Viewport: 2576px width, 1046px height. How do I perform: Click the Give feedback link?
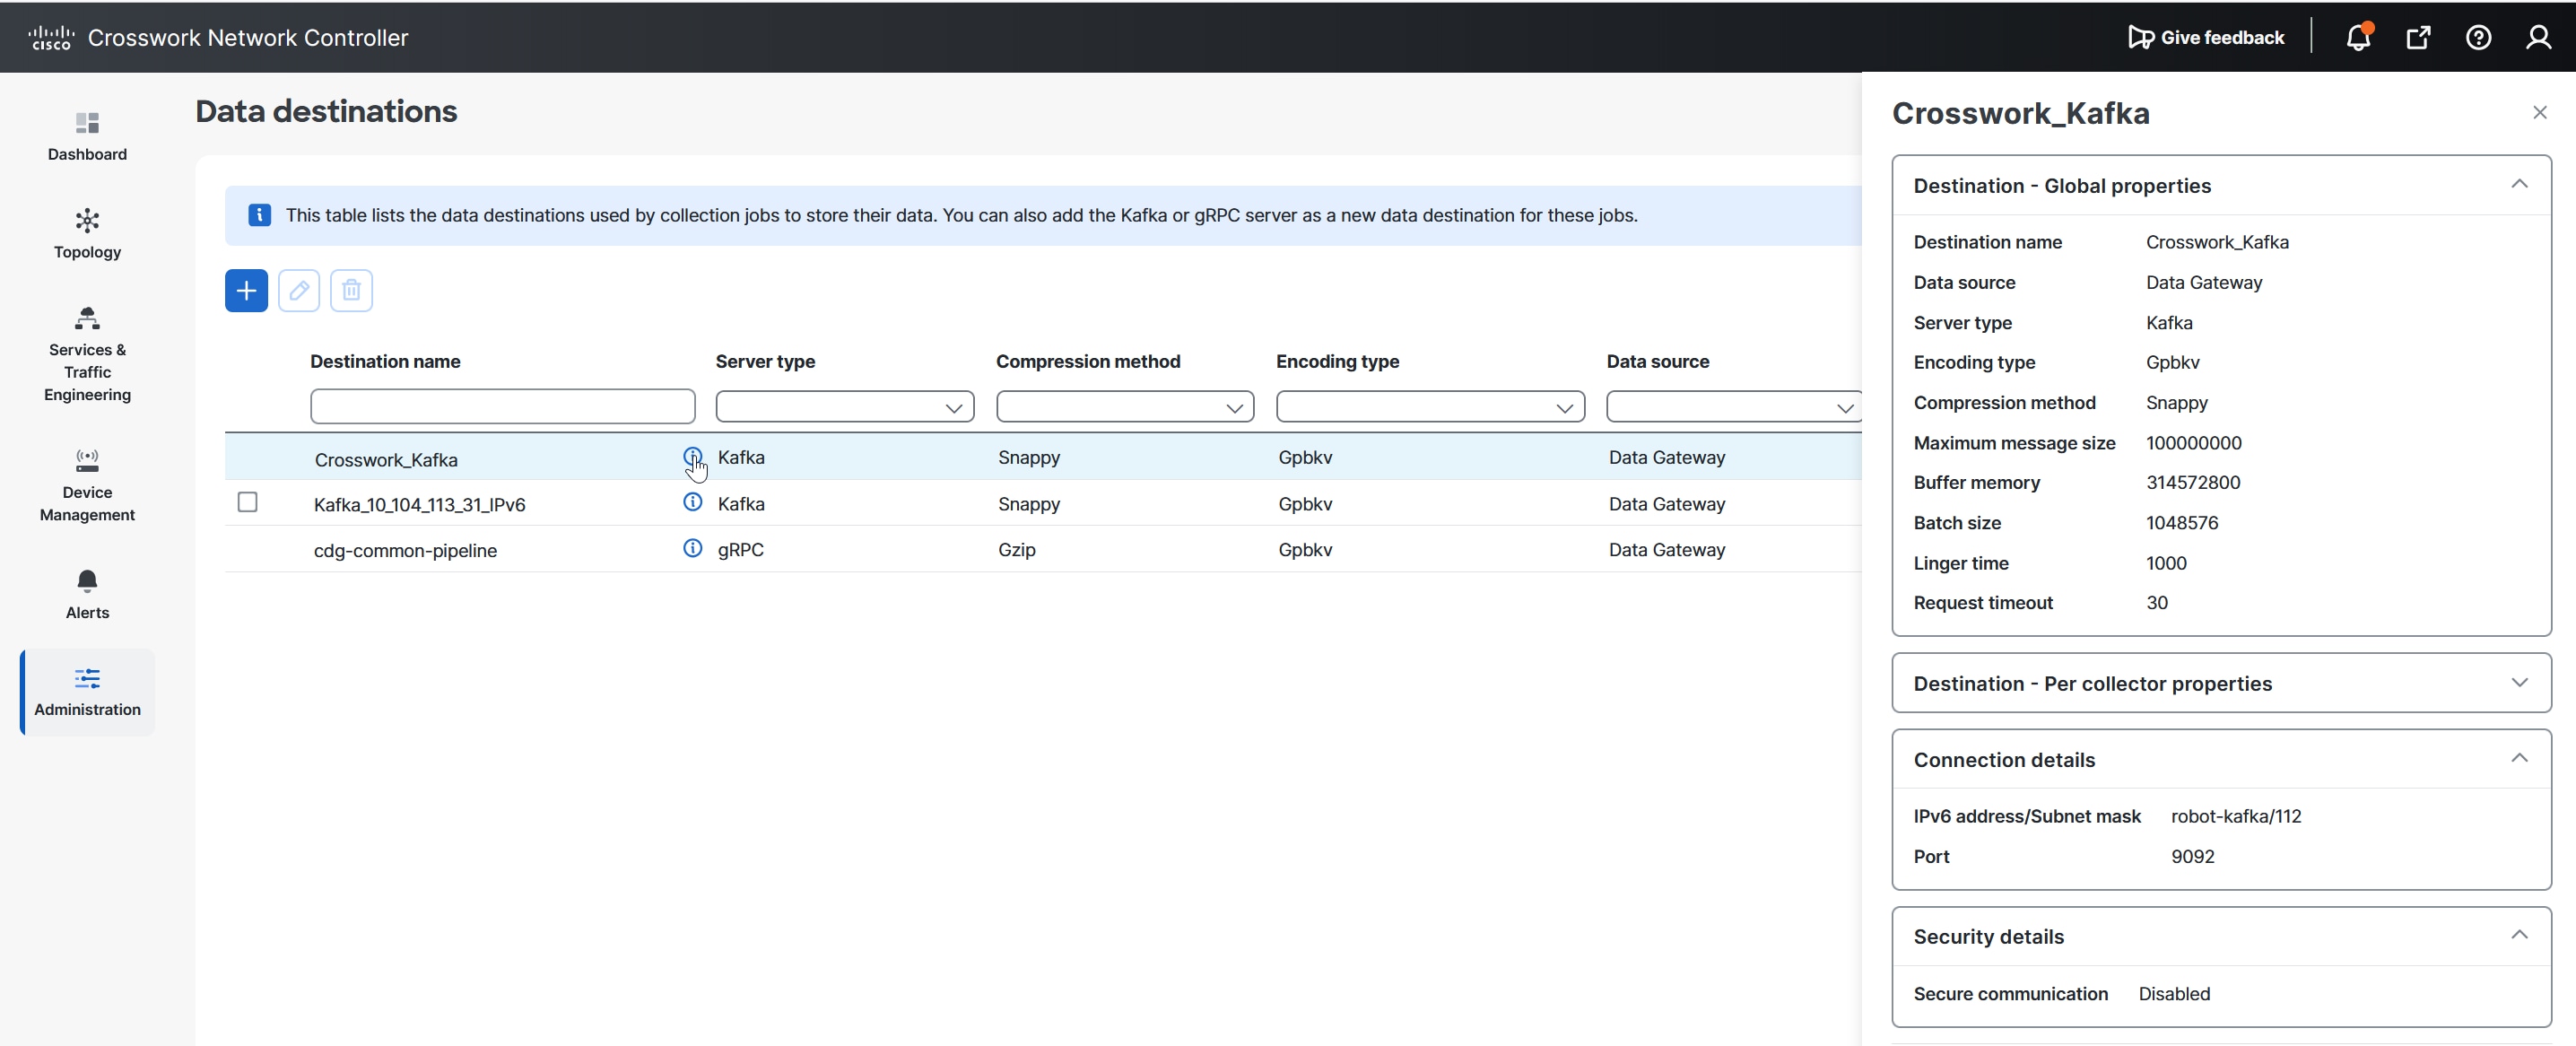2205,38
